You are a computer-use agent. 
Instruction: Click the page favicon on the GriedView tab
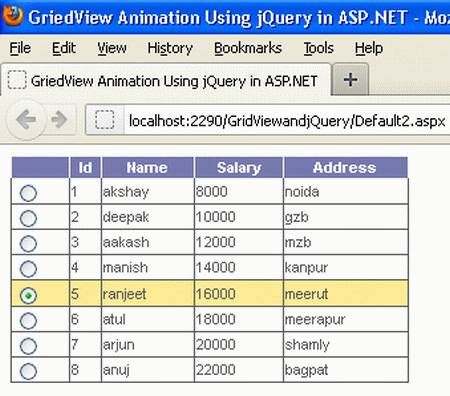[x=17, y=80]
